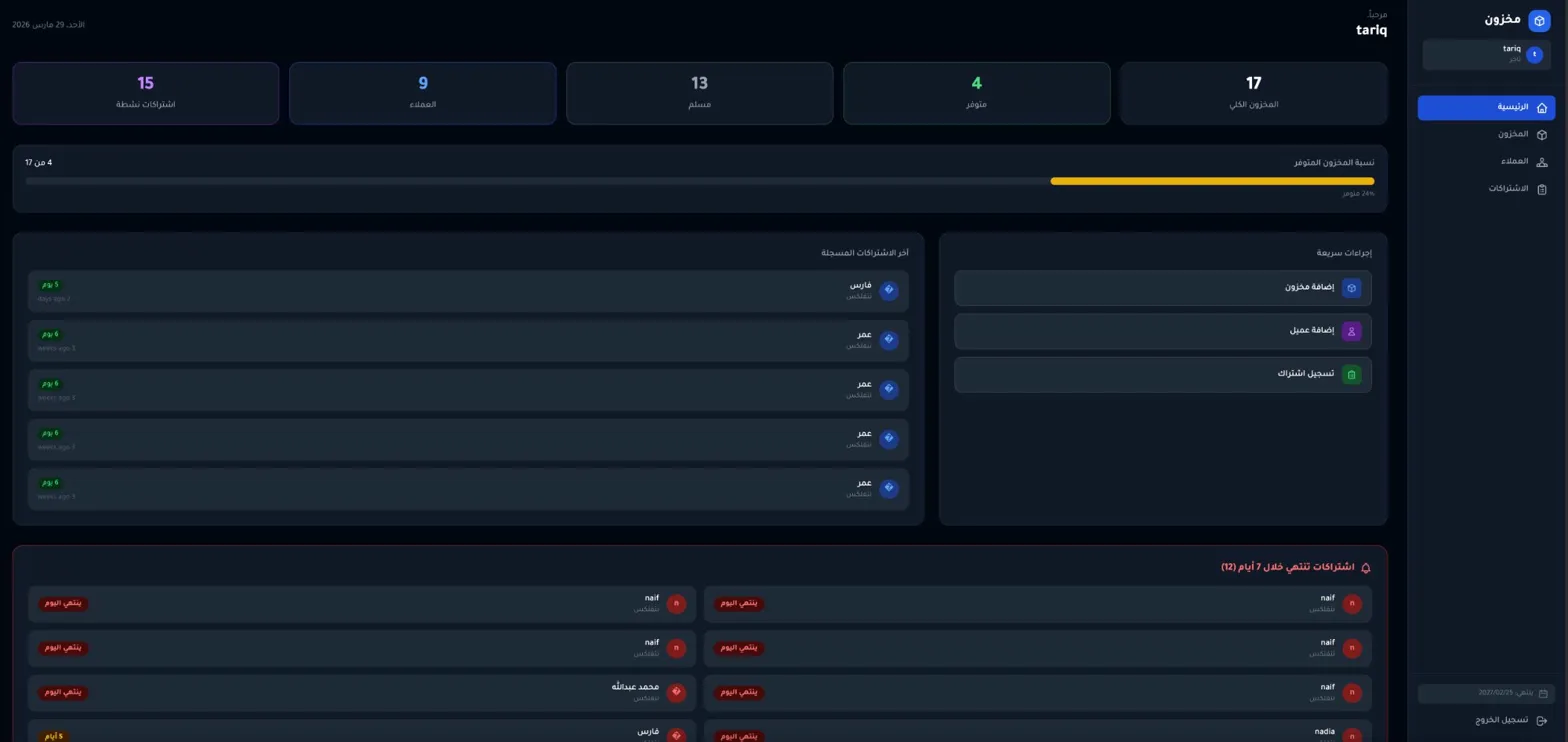Click the calendar icon beside expiry date
Viewport: 1568px width, 742px height.
click(x=1543, y=693)
